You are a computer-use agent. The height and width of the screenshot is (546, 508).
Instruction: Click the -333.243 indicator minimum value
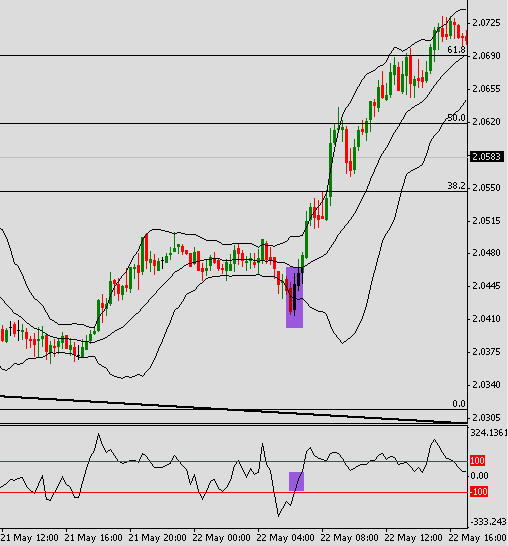tap(489, 522)
